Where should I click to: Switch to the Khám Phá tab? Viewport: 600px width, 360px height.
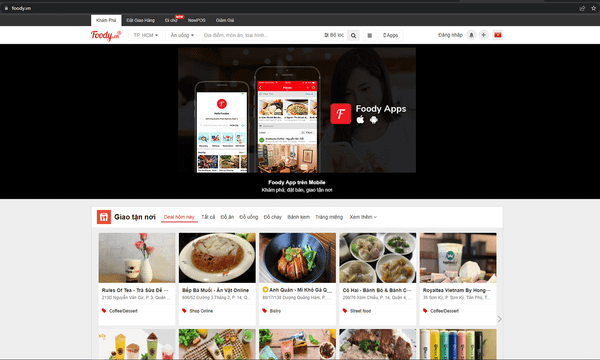click(106, 20)
